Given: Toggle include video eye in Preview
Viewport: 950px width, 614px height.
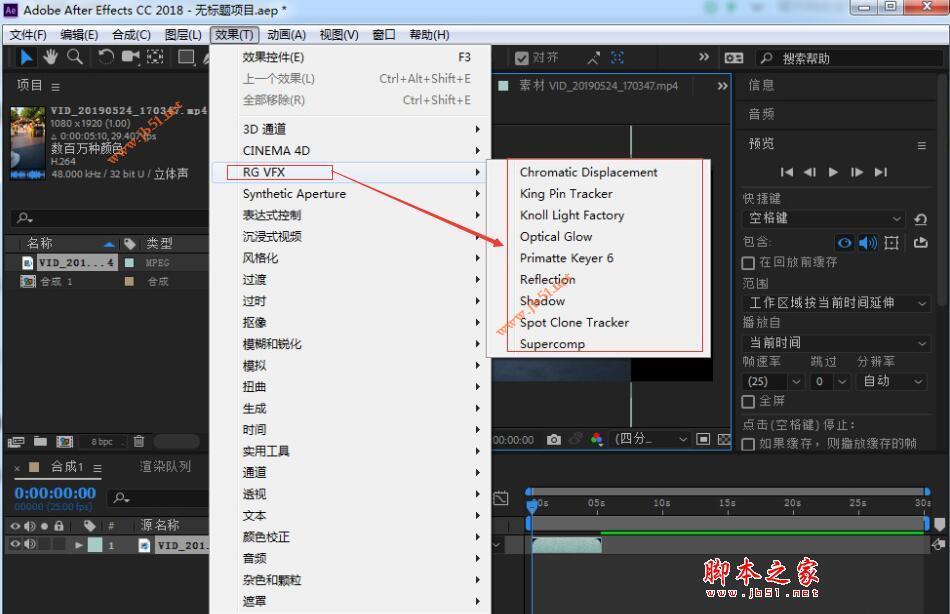Looking at the screenshot, I should pos(845,243).
